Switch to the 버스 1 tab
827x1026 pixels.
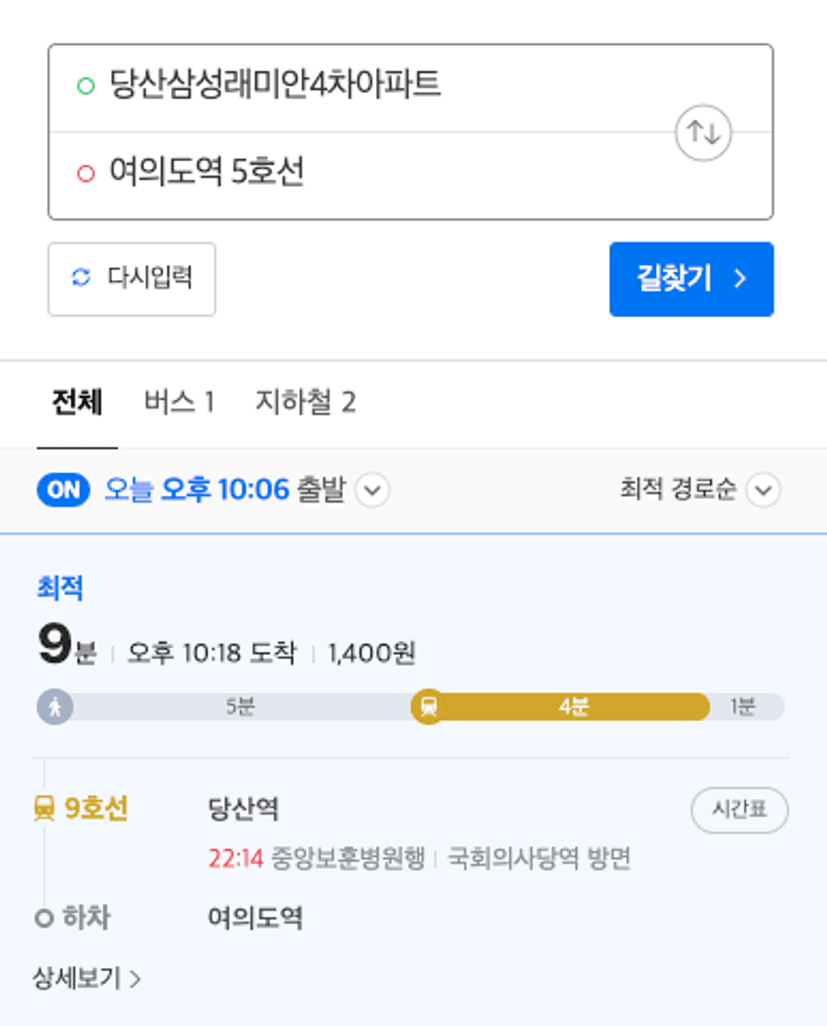[x=179, y=402]
